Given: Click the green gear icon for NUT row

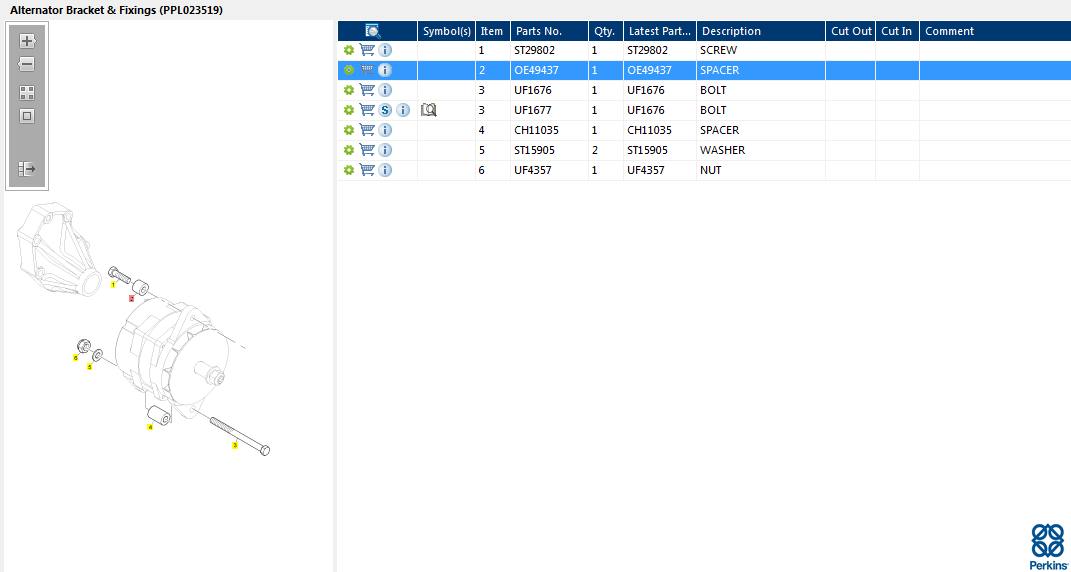Looking at the screenshot, I should click(x=348, y=169).
